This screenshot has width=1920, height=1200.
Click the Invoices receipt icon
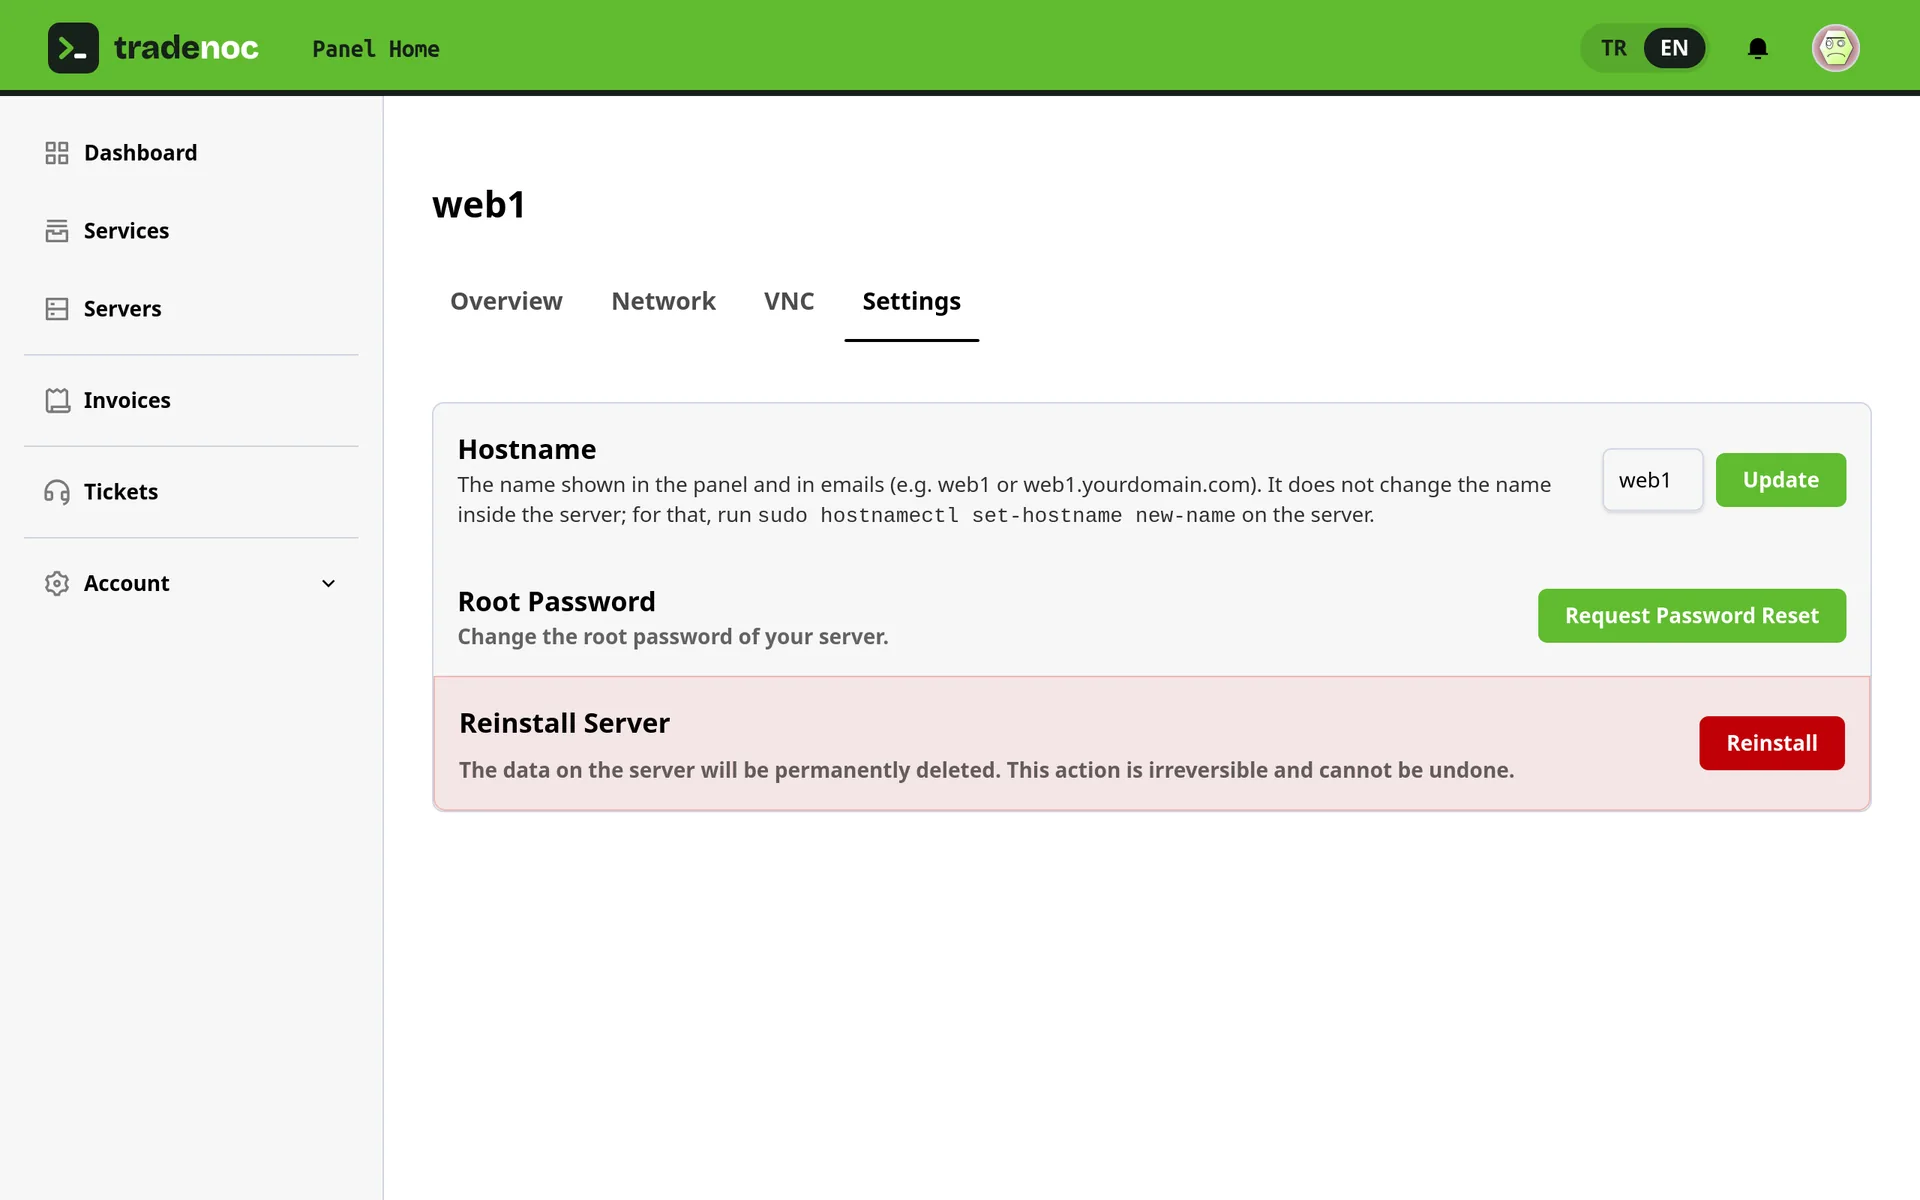tap(57, 400)
